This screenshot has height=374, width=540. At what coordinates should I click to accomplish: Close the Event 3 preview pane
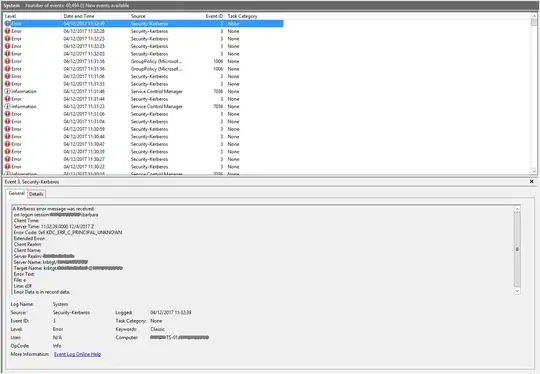click(531, 181)
